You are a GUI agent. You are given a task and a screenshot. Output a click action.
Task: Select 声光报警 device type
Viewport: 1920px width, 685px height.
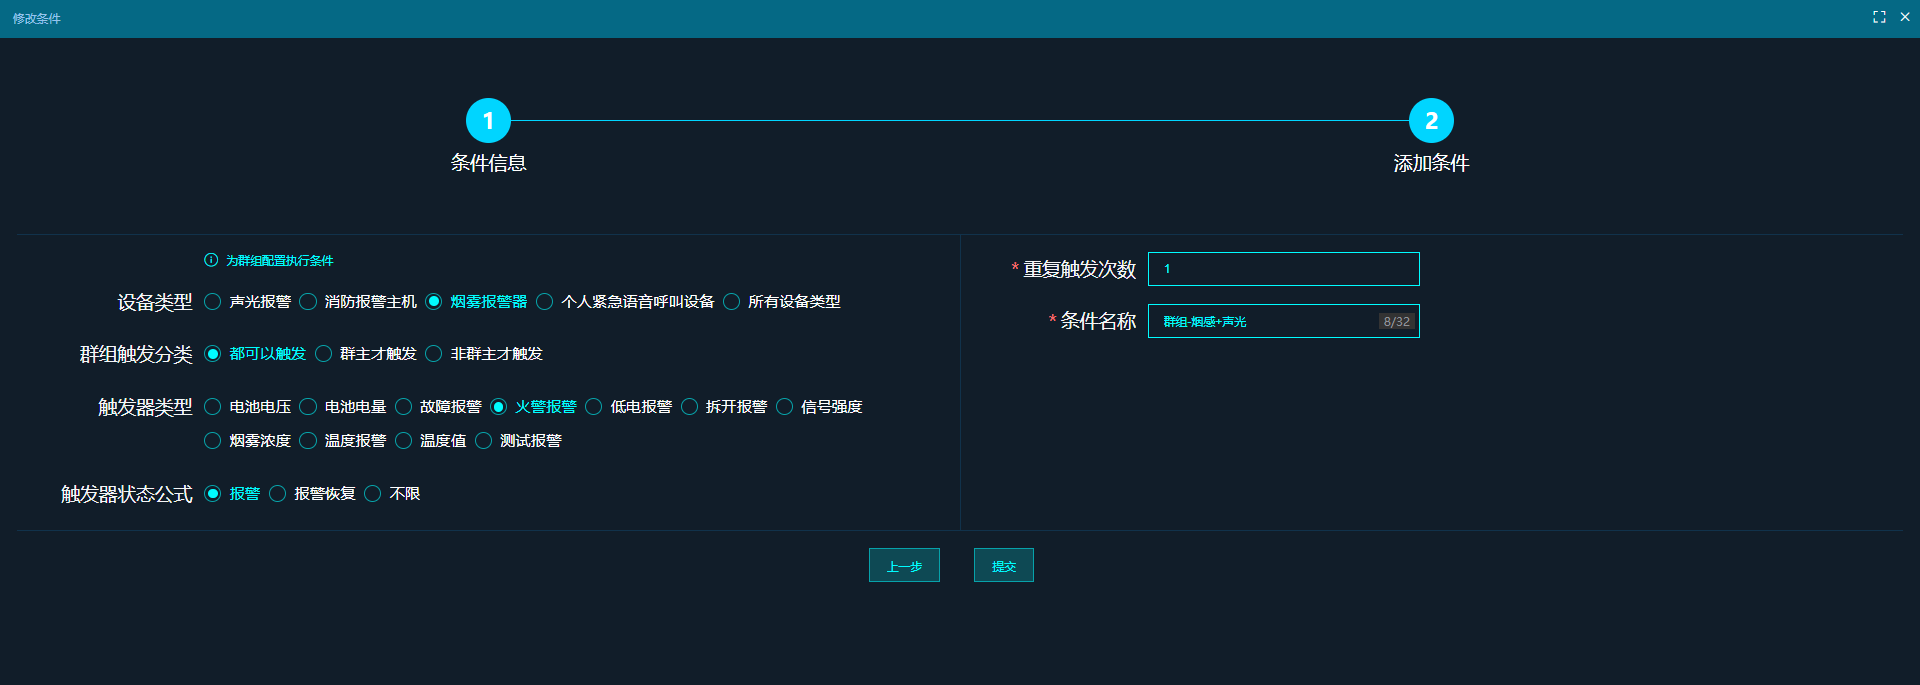213,302
